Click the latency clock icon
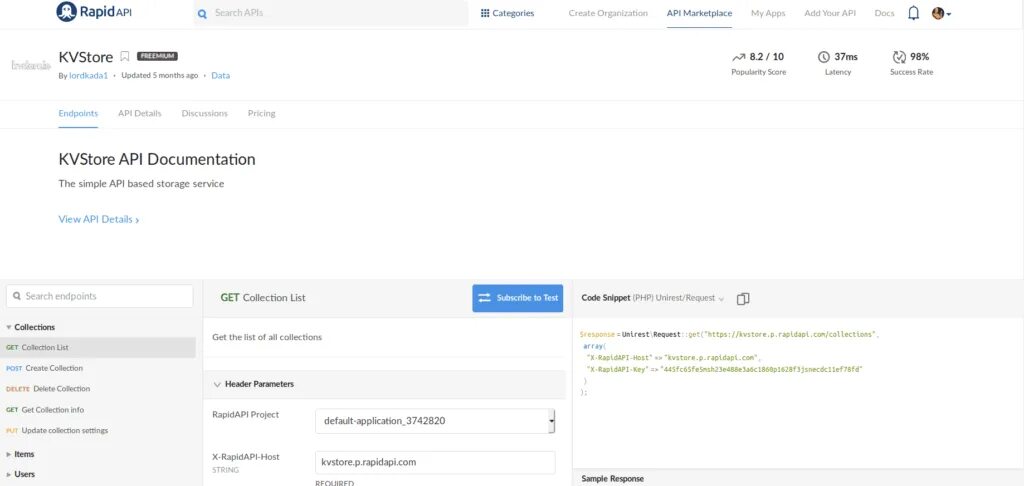The image size is (1024, 486). pos(824,57)
